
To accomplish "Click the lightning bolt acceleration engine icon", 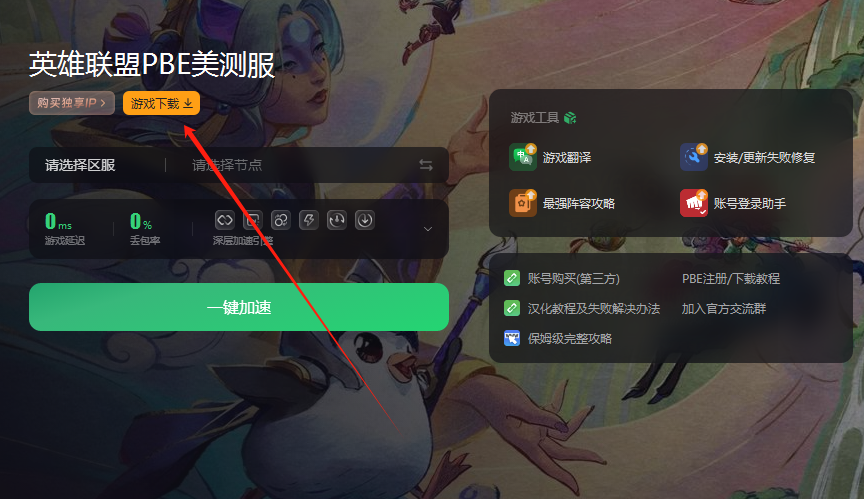I will coord(309,220).
